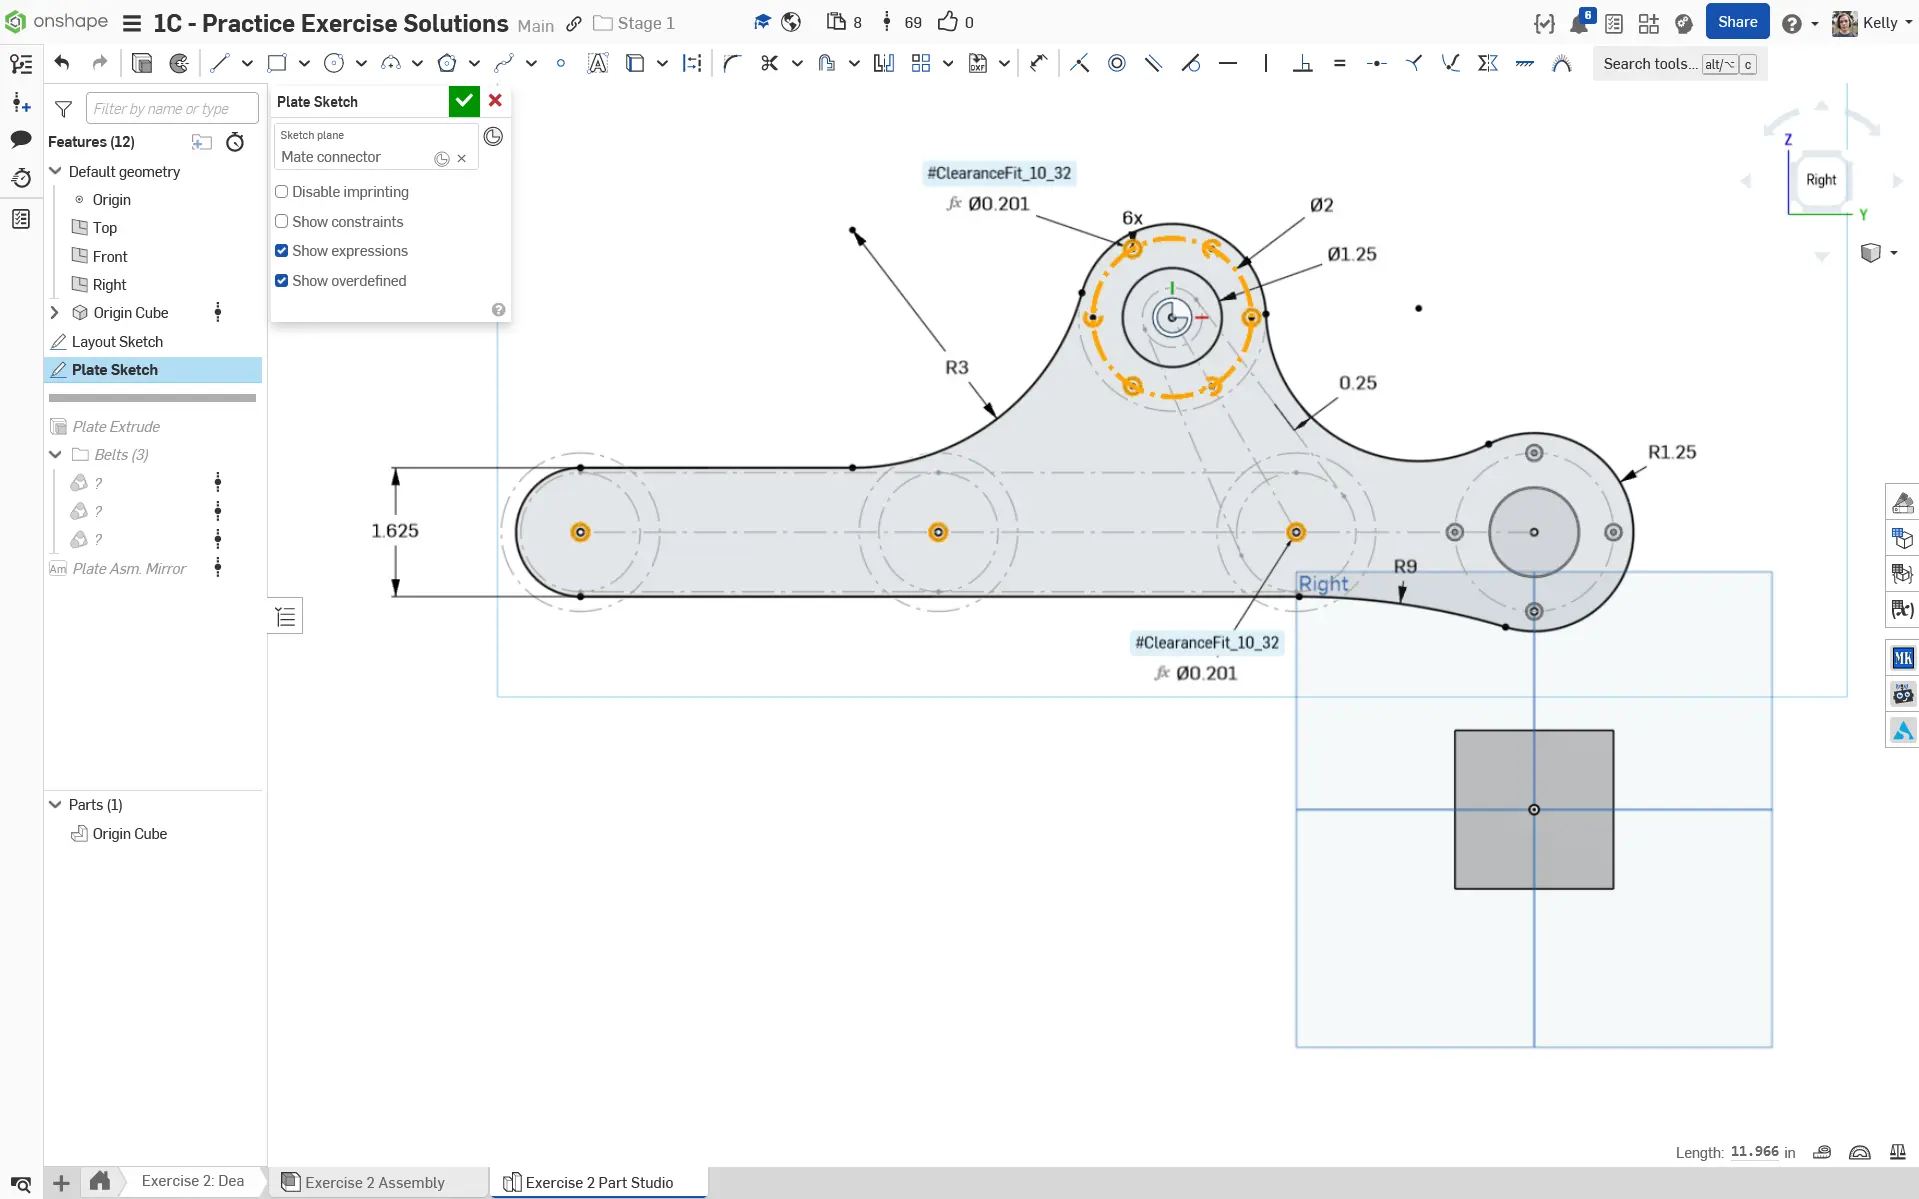Accept the sketch with green checkmark

tap(464, 101)
